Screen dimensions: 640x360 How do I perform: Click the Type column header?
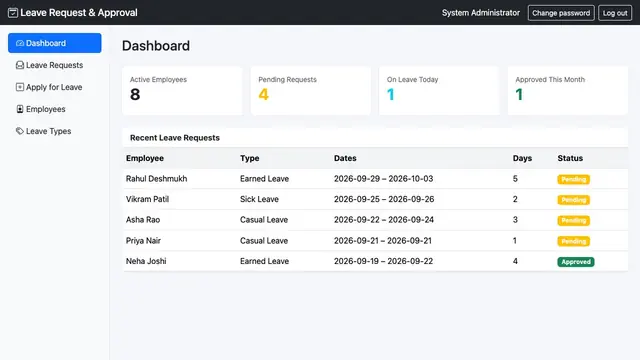coord(249,158)
